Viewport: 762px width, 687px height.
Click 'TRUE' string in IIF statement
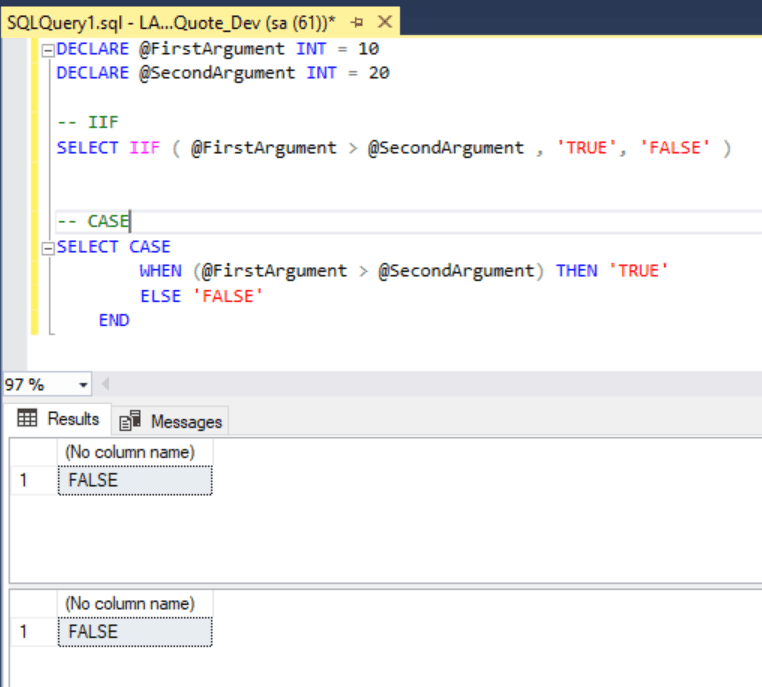pos(587,148)
